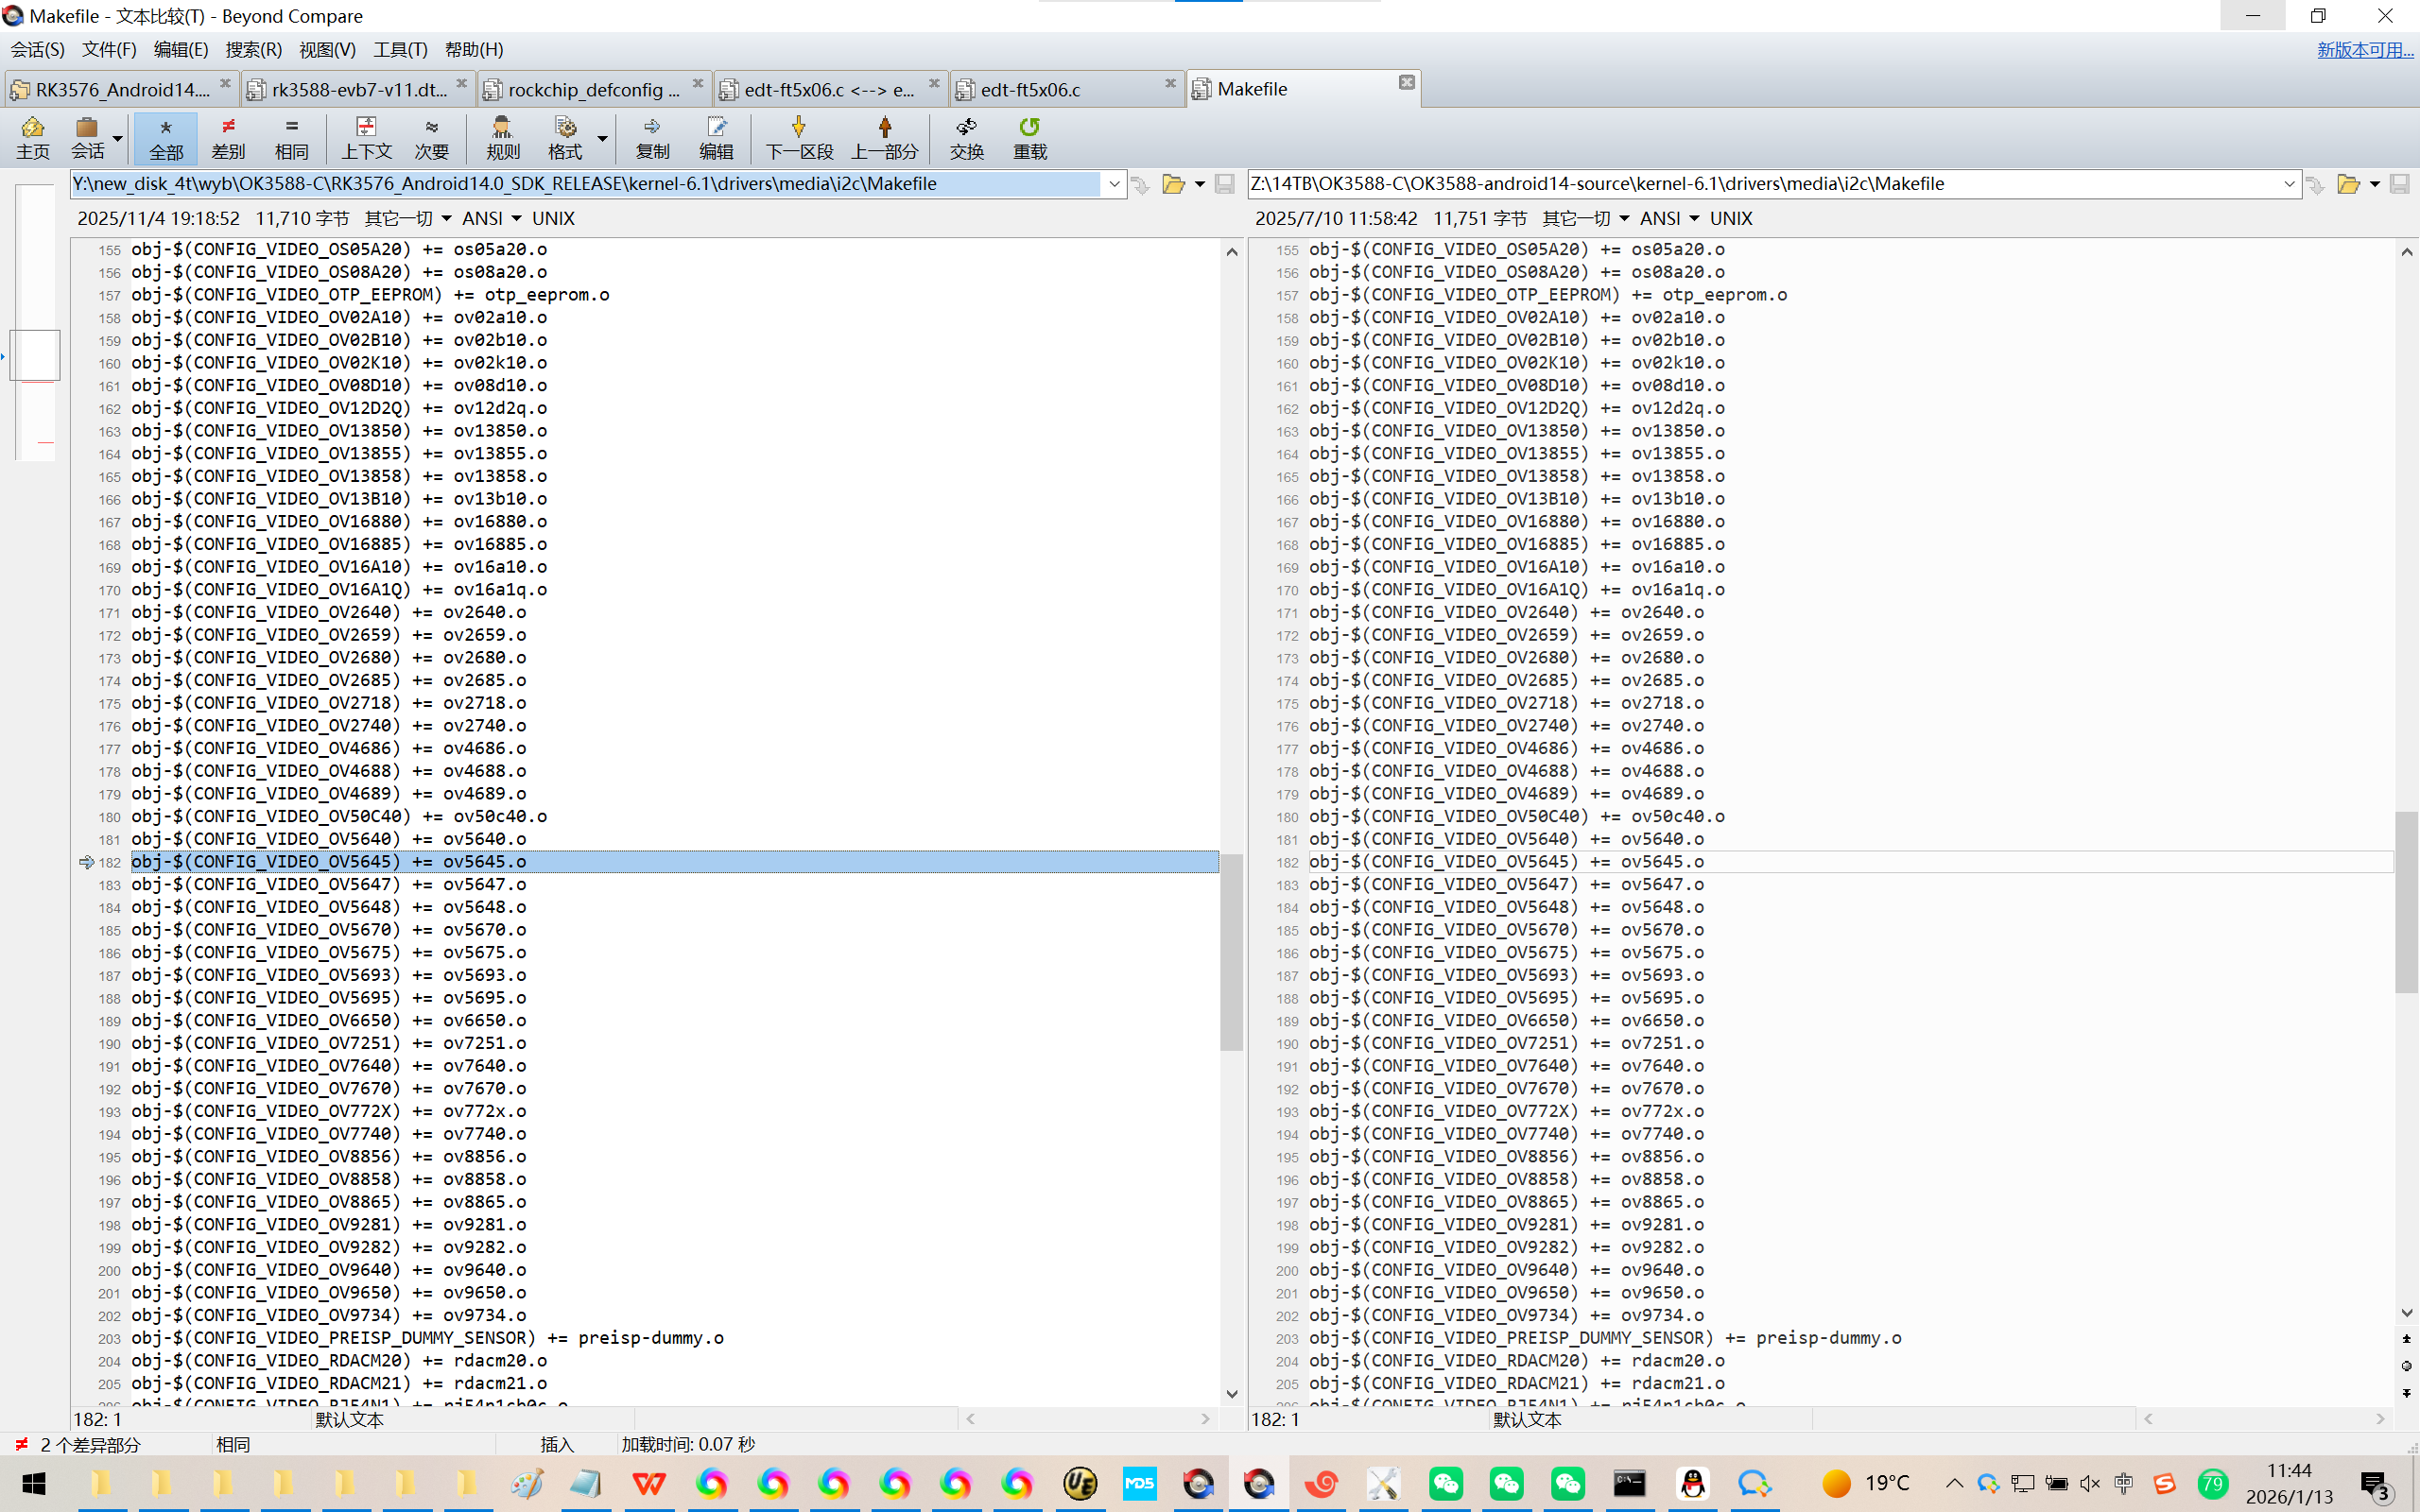Click the new version available (新版本可用) link
The width and height of the screenshot is (2420, 1512).
[x=2364, y=49]
